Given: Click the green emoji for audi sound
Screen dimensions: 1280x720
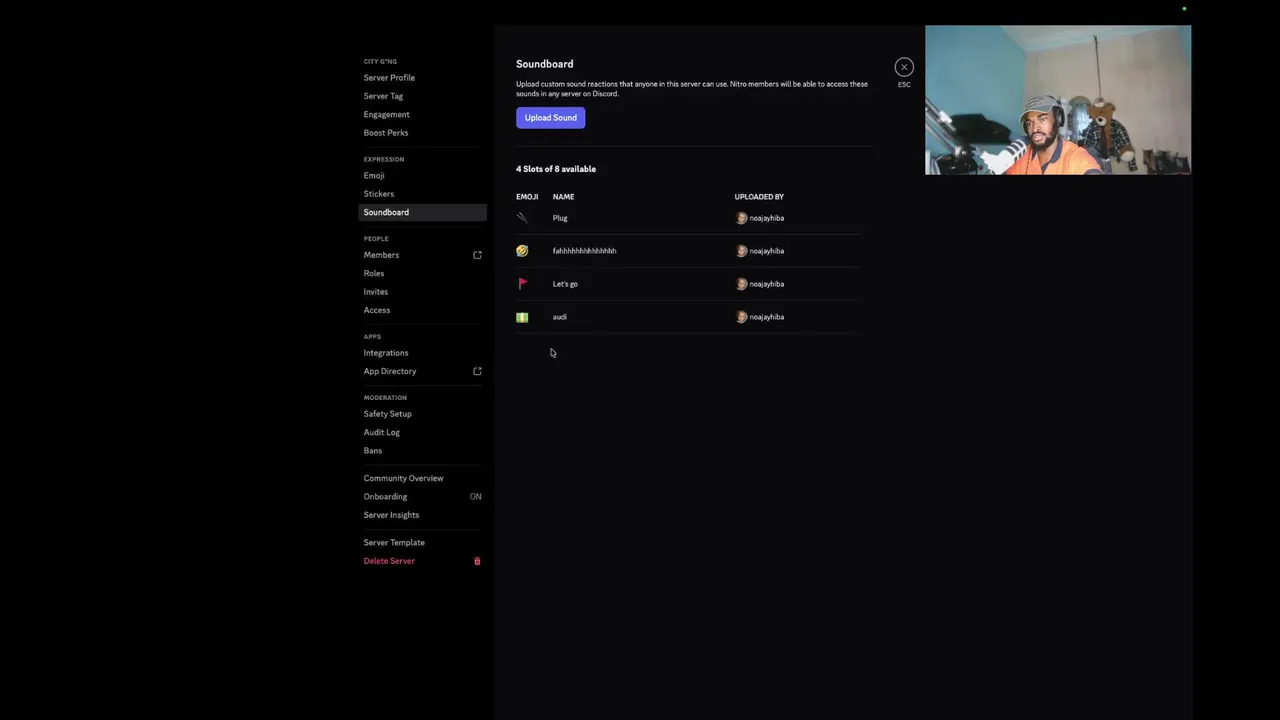Looking at the screenshot, I should click(x=522, y=317).
